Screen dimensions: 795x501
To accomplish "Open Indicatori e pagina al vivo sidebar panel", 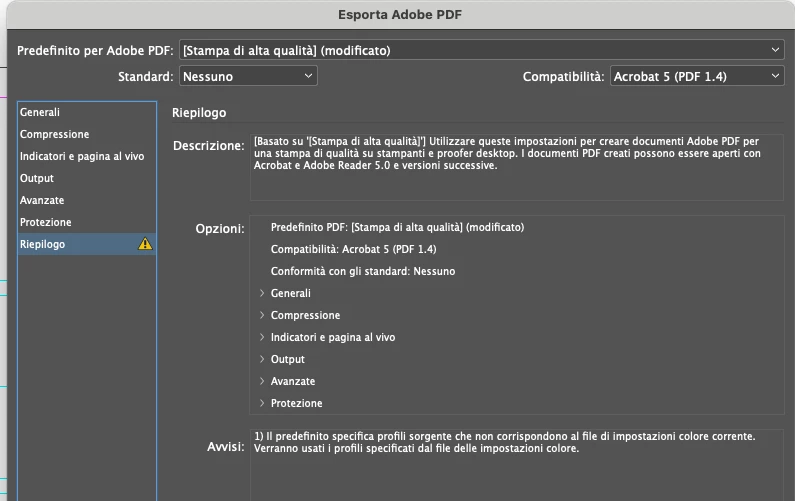I will click(87, 156).
